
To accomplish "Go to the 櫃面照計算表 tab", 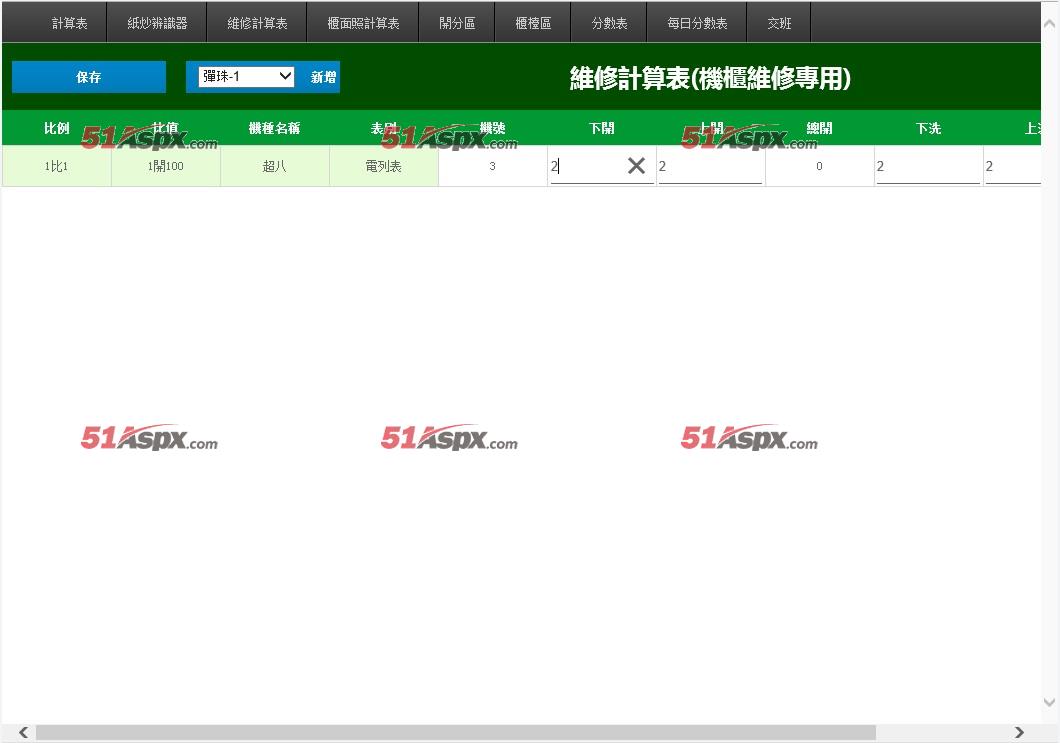I will [363, 23].
